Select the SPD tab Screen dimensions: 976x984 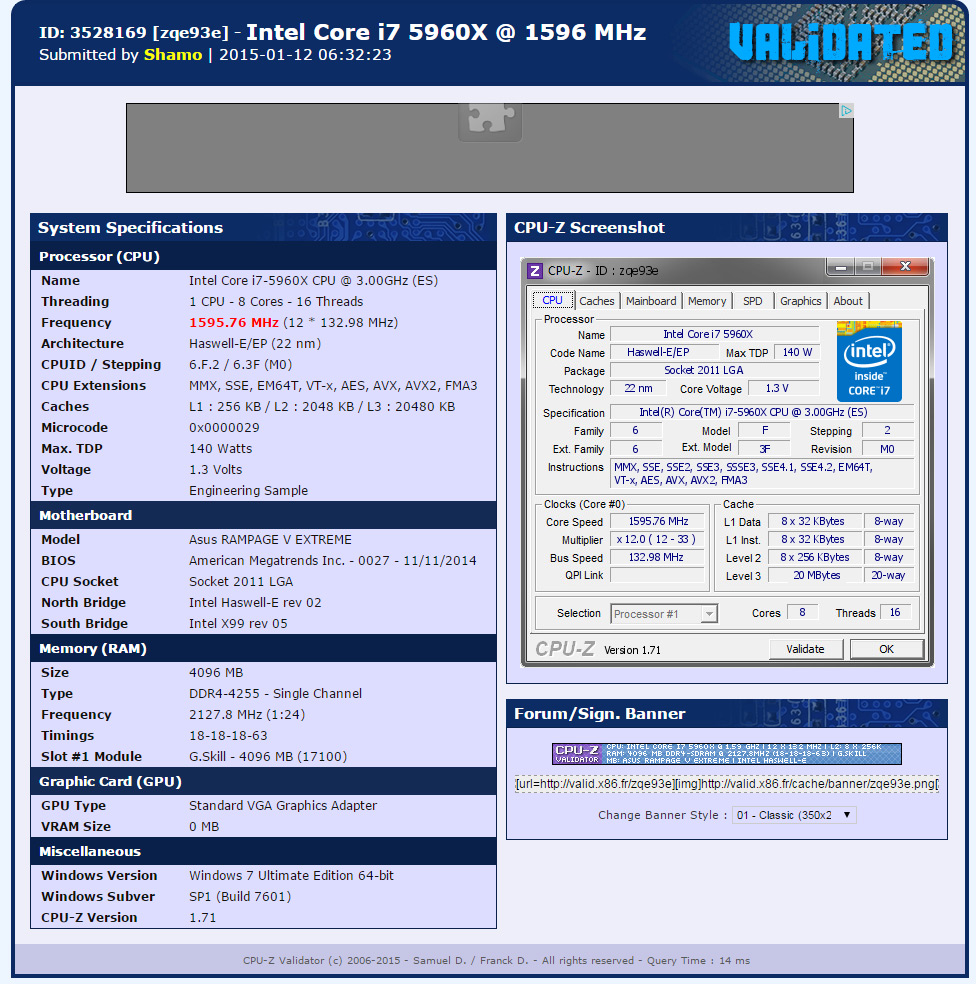tap(753, 301)
